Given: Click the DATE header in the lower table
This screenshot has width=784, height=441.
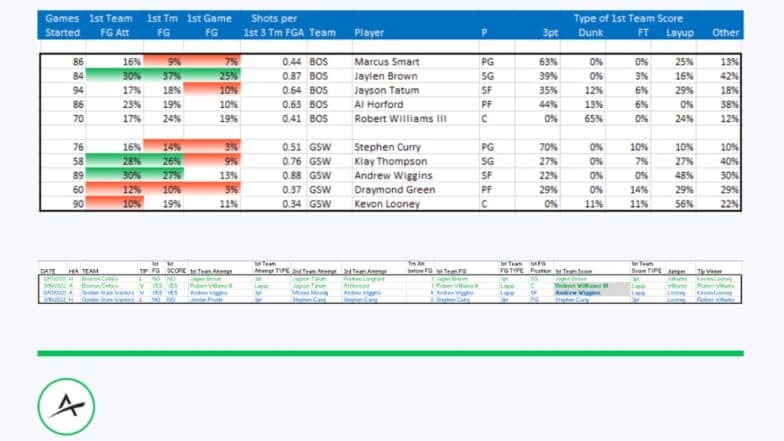Looking at the screenshot, I should point(48,271).
